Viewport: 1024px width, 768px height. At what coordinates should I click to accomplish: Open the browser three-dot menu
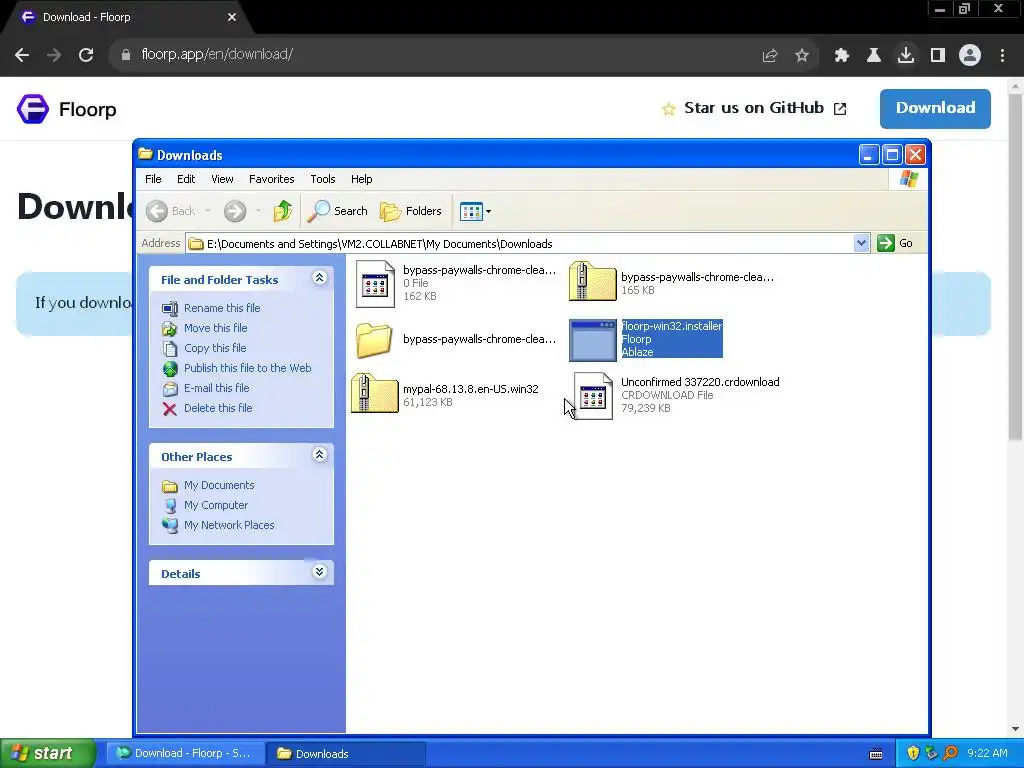tap(1002, 55)
